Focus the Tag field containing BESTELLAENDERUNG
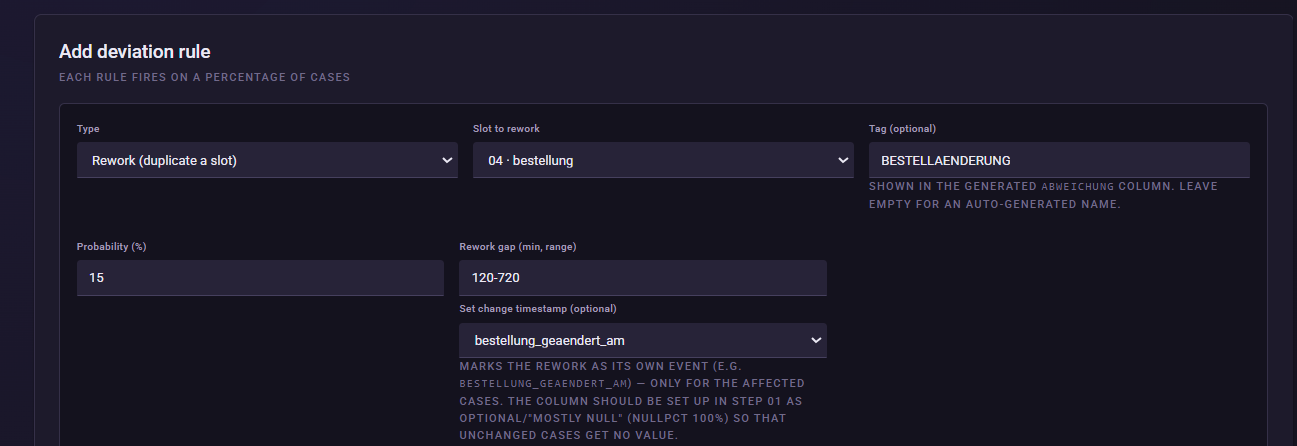The width and height of the screenshot is (1297, 446). (x=1059, y=160)
